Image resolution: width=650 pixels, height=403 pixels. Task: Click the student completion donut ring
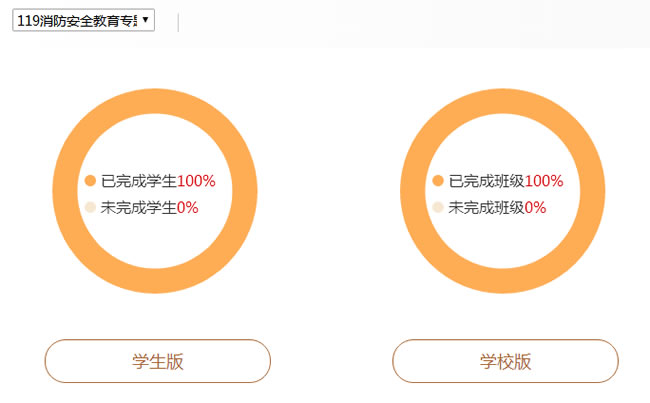(x=155, y=101)
